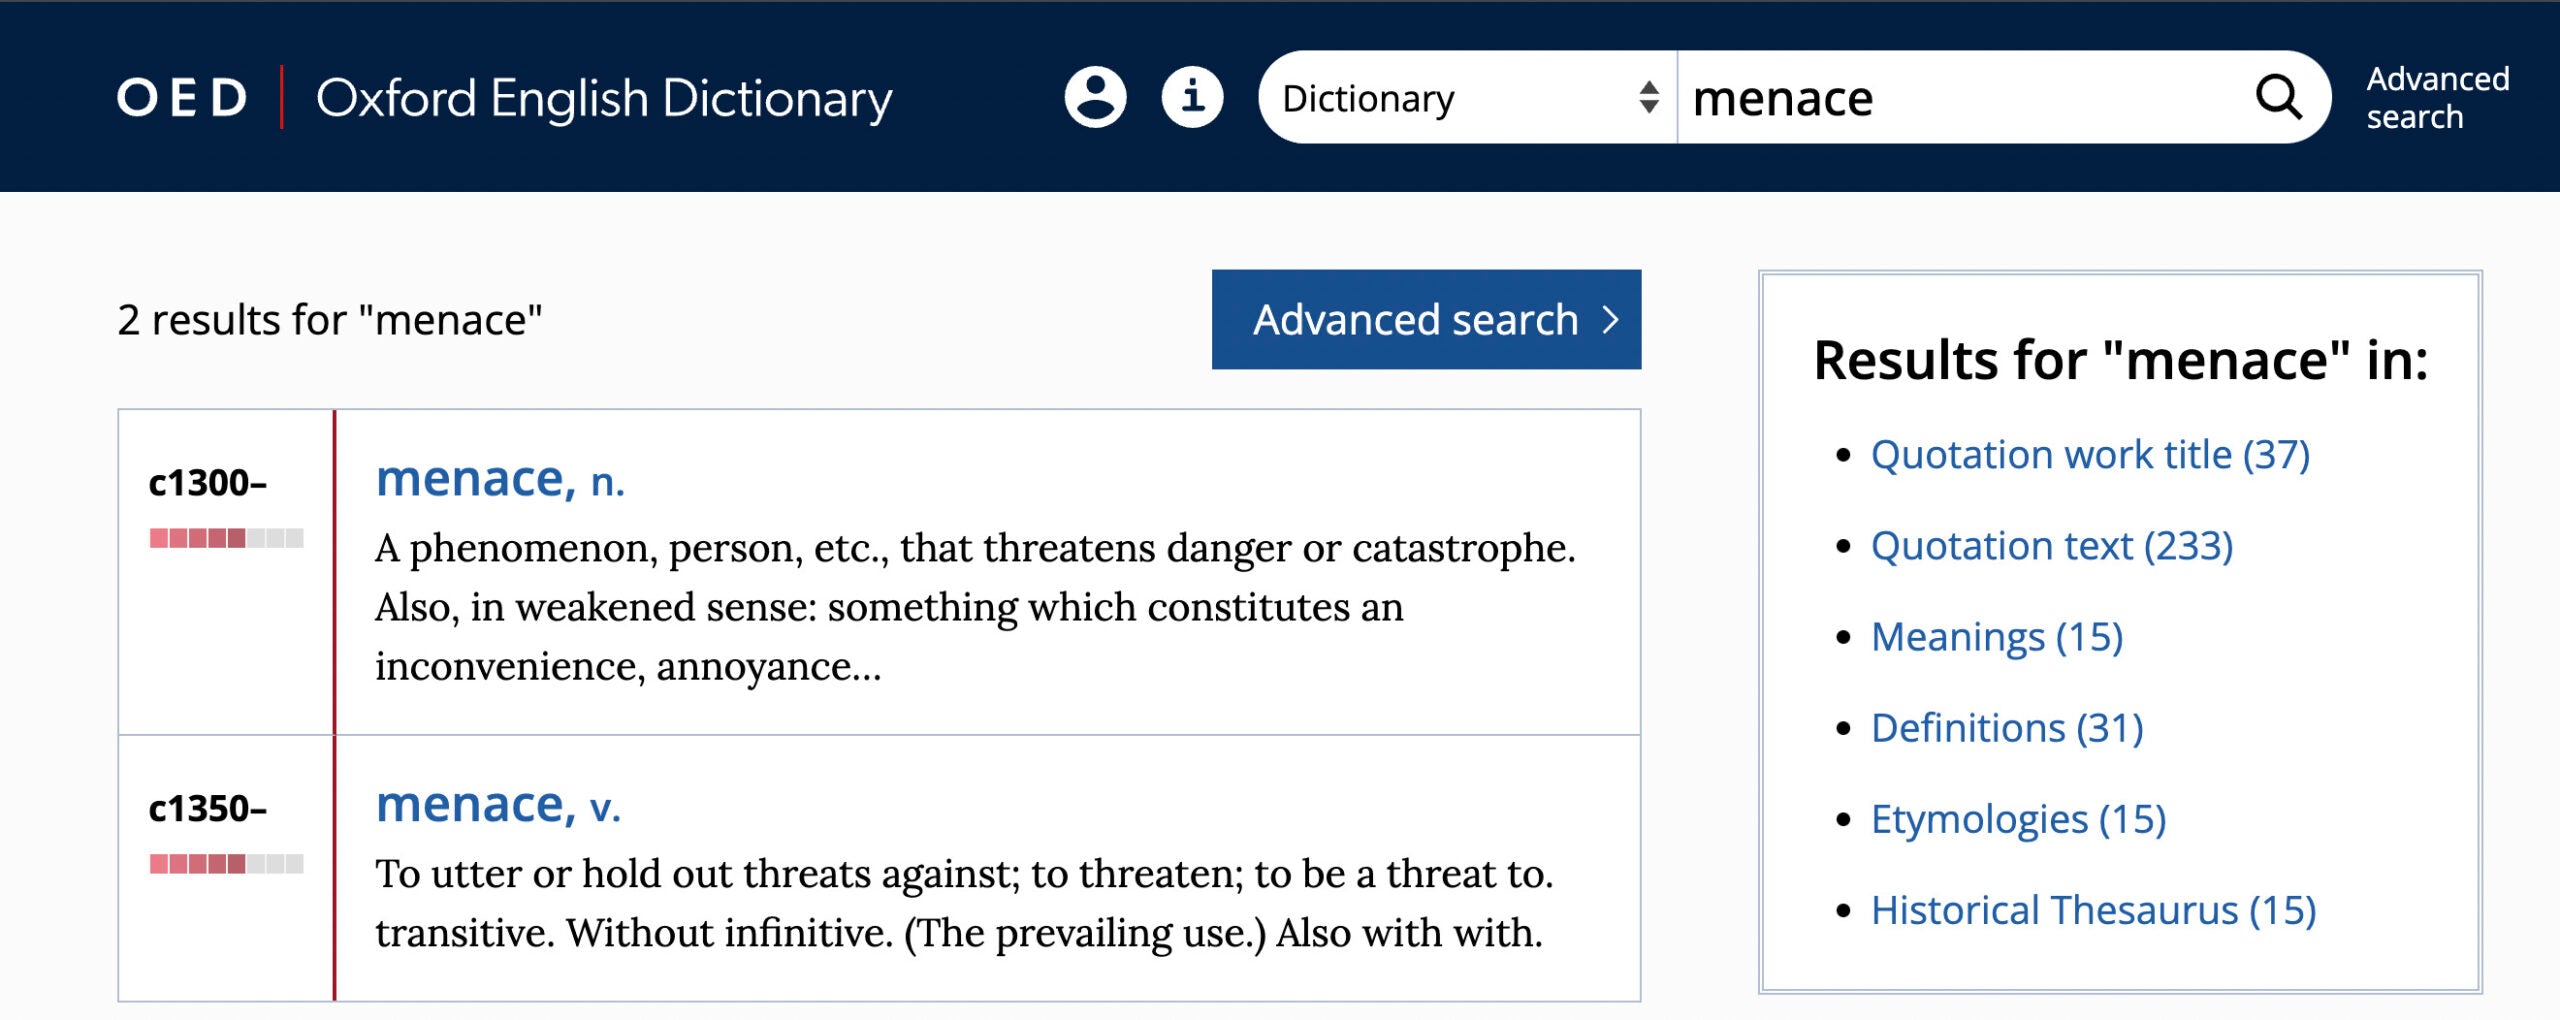Open Advanced search link in header

[x=2437, y=98]
